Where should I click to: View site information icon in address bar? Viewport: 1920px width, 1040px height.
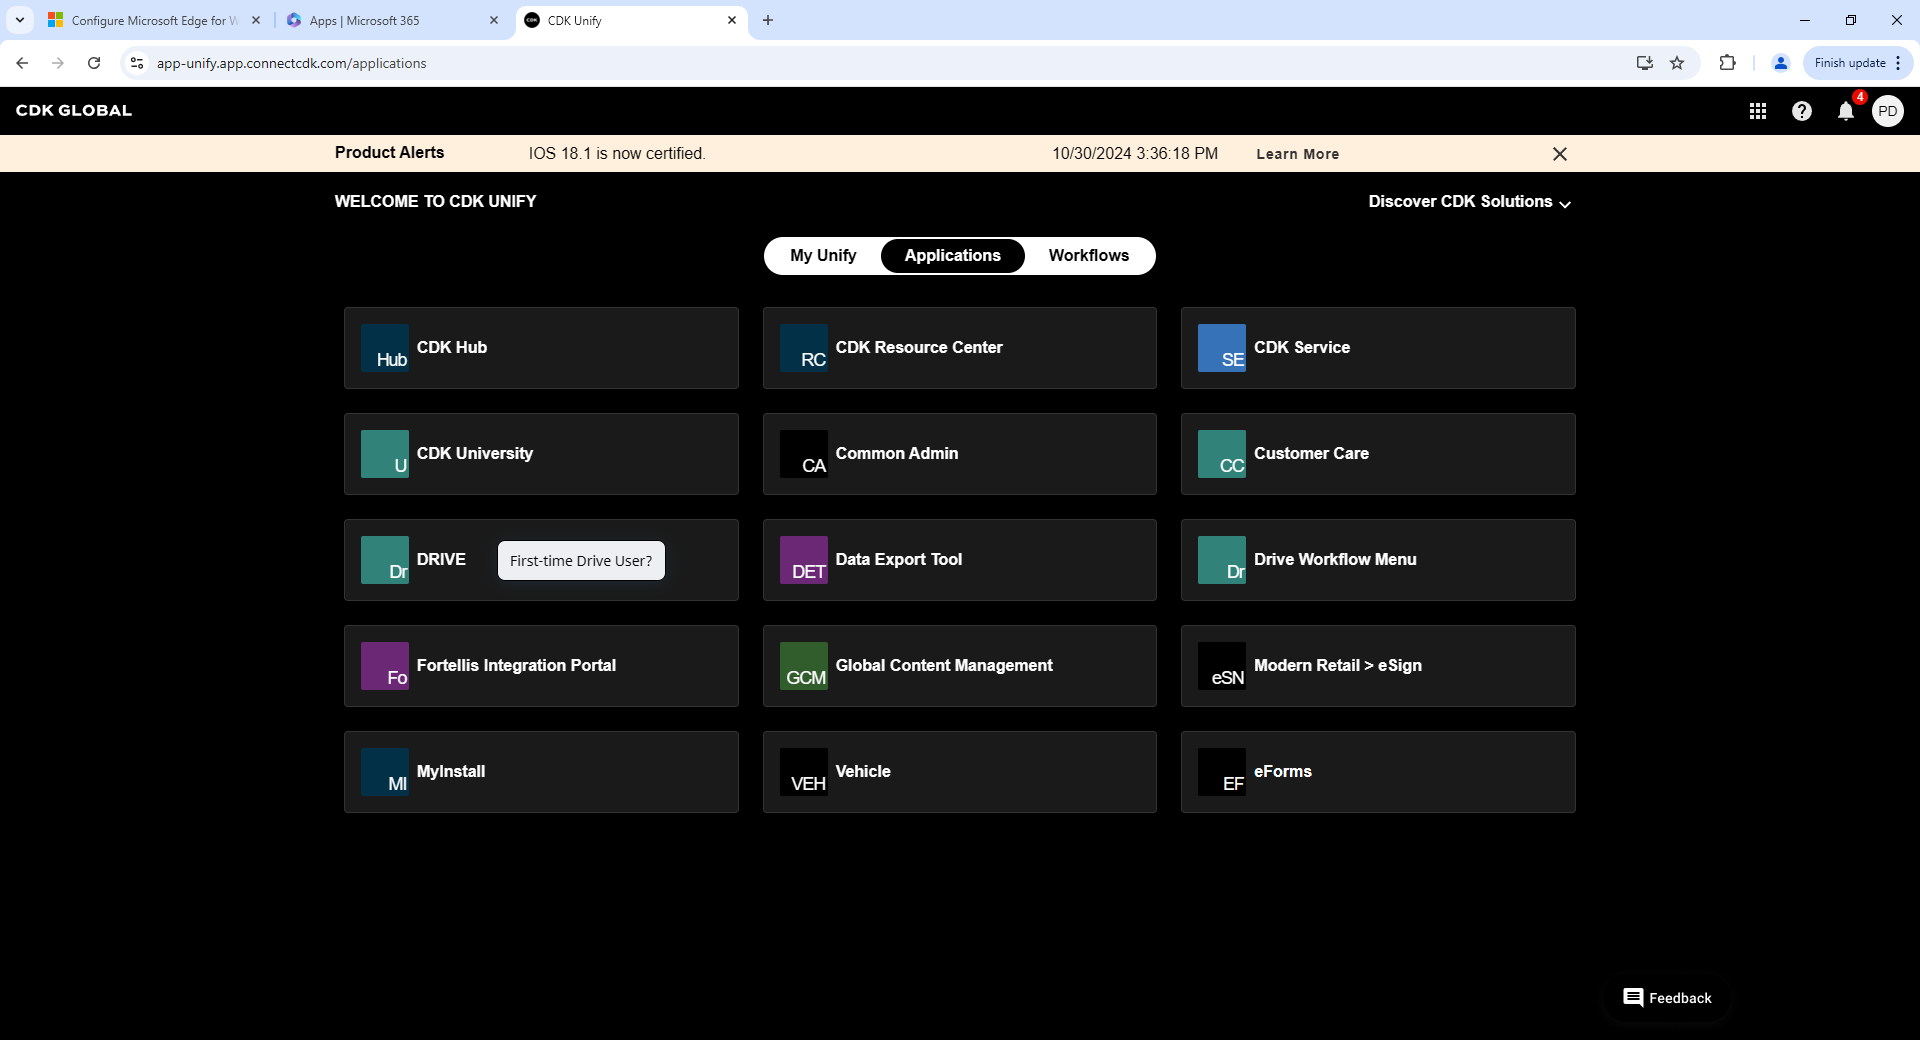(137, 63)
